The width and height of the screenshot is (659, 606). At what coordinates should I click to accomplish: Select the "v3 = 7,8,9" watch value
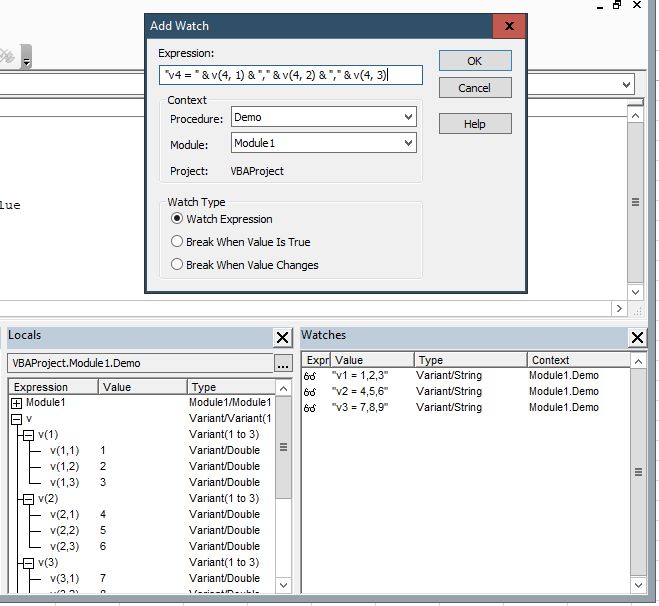coord(360,407)
